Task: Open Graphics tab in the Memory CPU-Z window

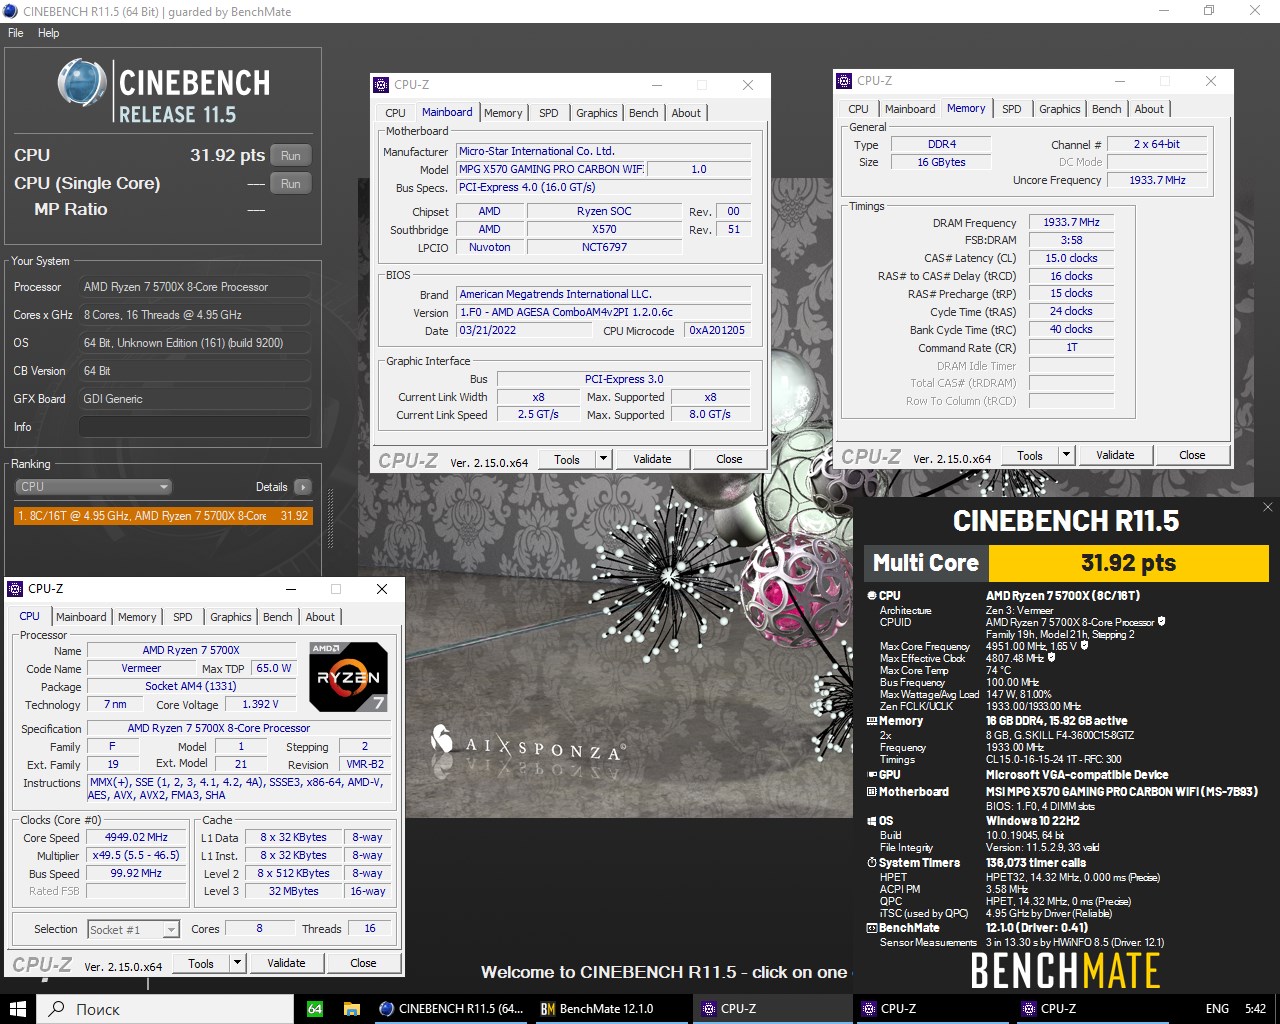Action: (1060, 109)
